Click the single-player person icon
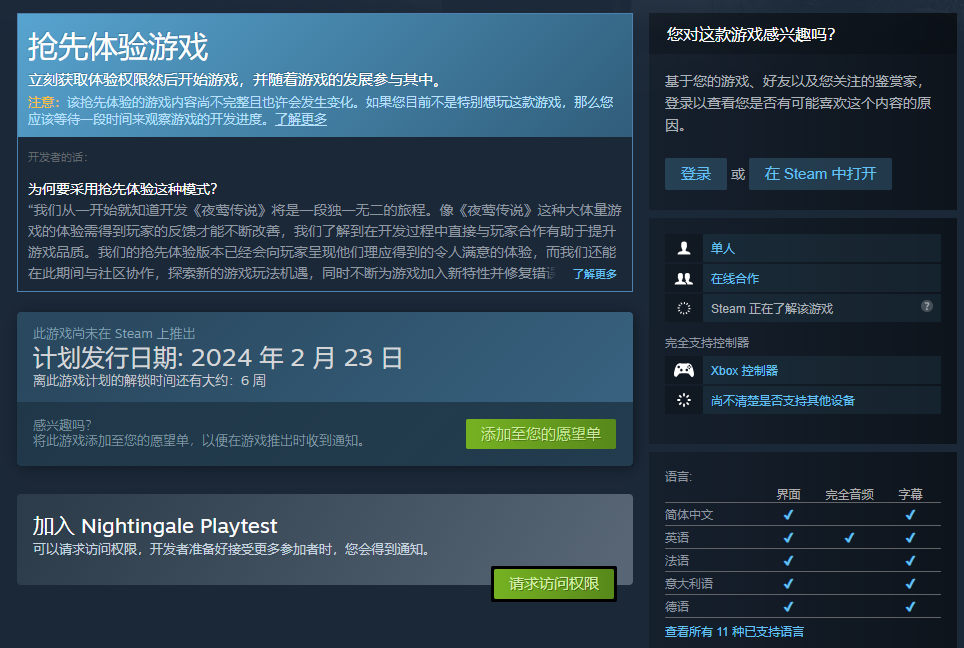This screenshot has width=964, height=648. [684, 248]
